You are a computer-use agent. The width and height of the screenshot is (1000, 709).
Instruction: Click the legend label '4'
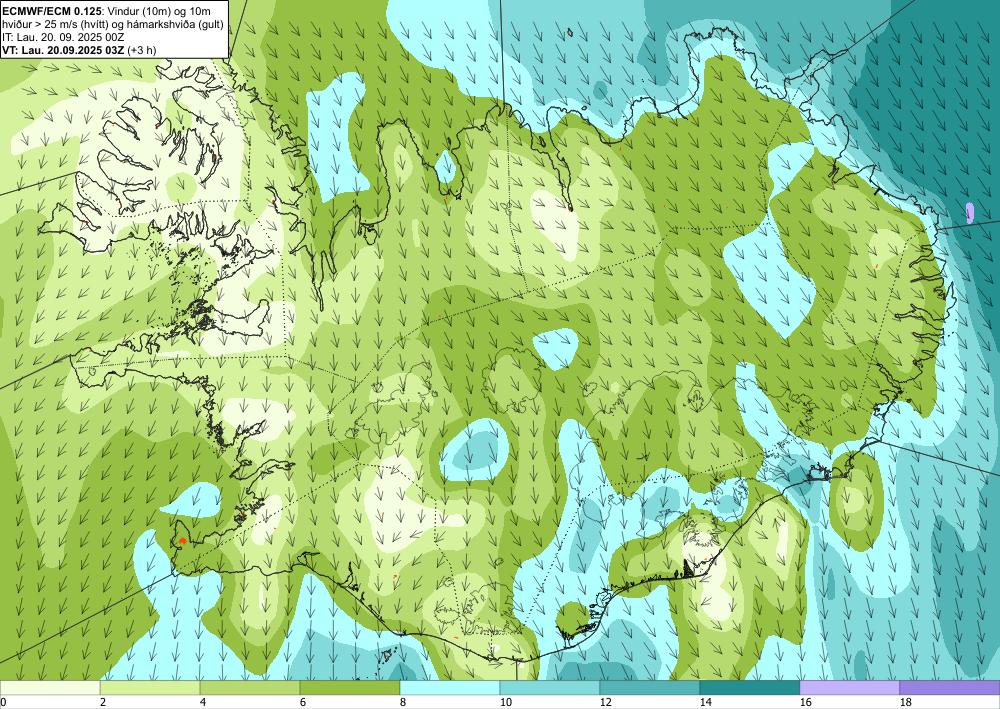click(x=203, y=703)
